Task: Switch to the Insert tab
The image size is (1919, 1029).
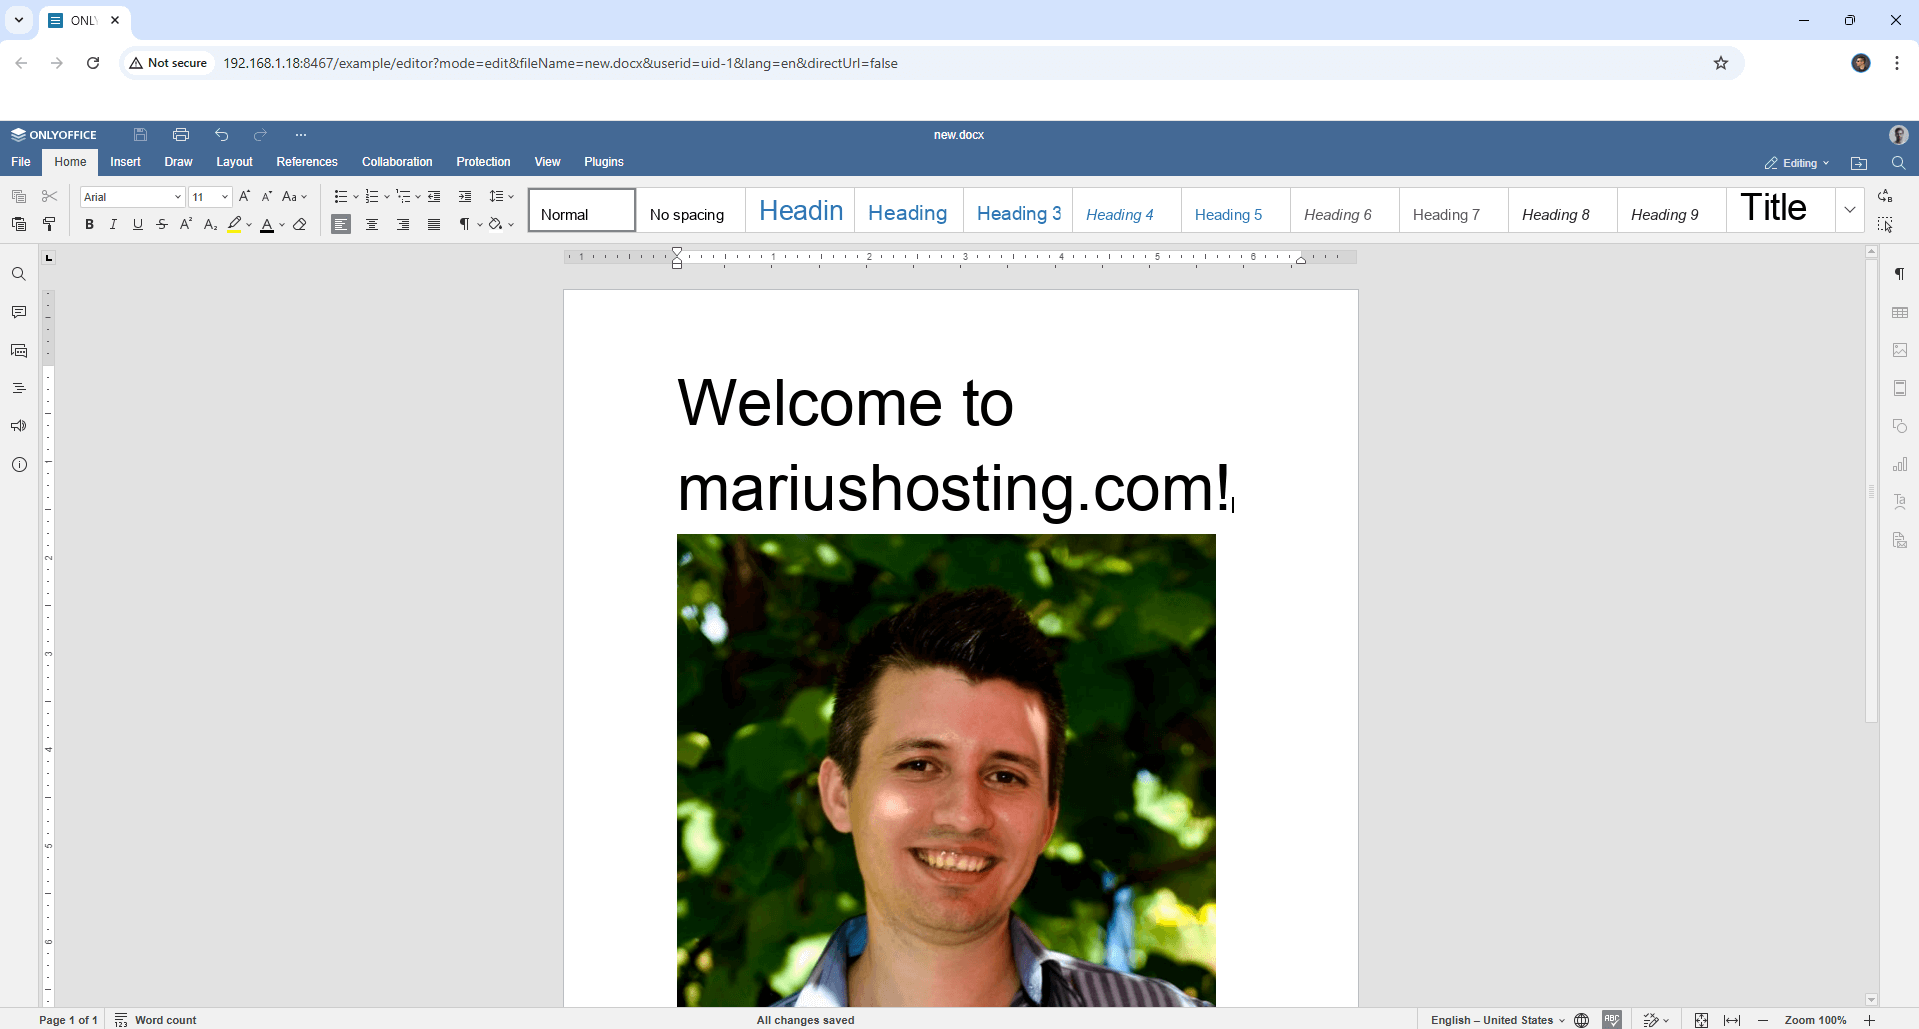Action: pos(125,162)
